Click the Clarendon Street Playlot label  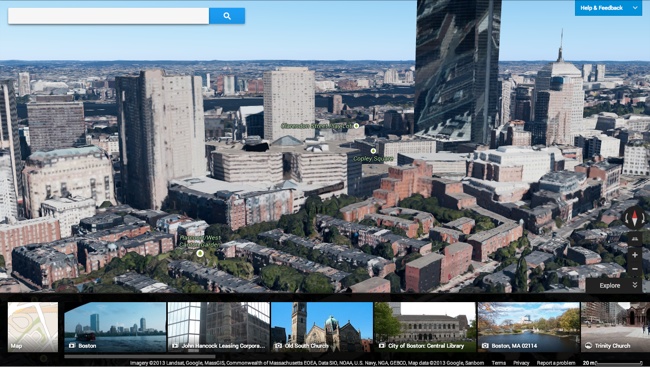coord(317,126)
